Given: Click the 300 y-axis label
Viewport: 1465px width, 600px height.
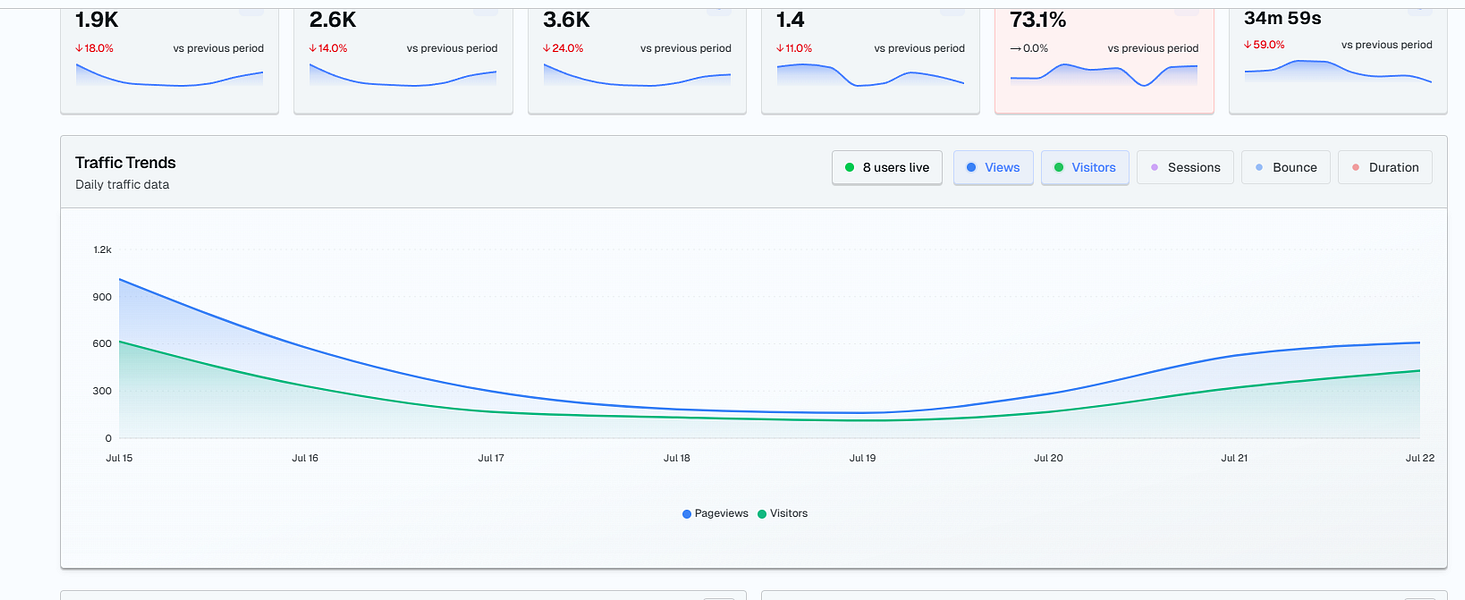Looking at the screenshot, I should [102, 390].
